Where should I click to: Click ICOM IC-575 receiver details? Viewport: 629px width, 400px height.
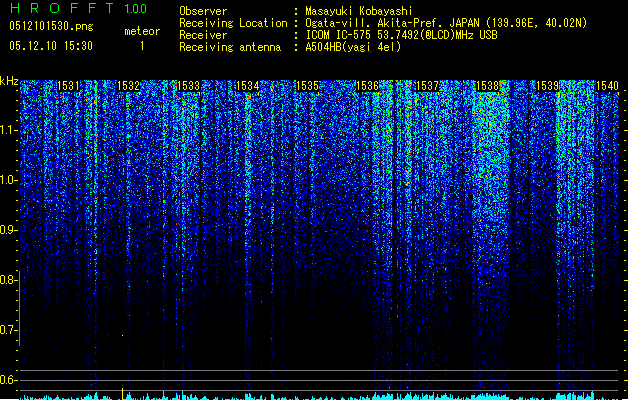point(401,35)
